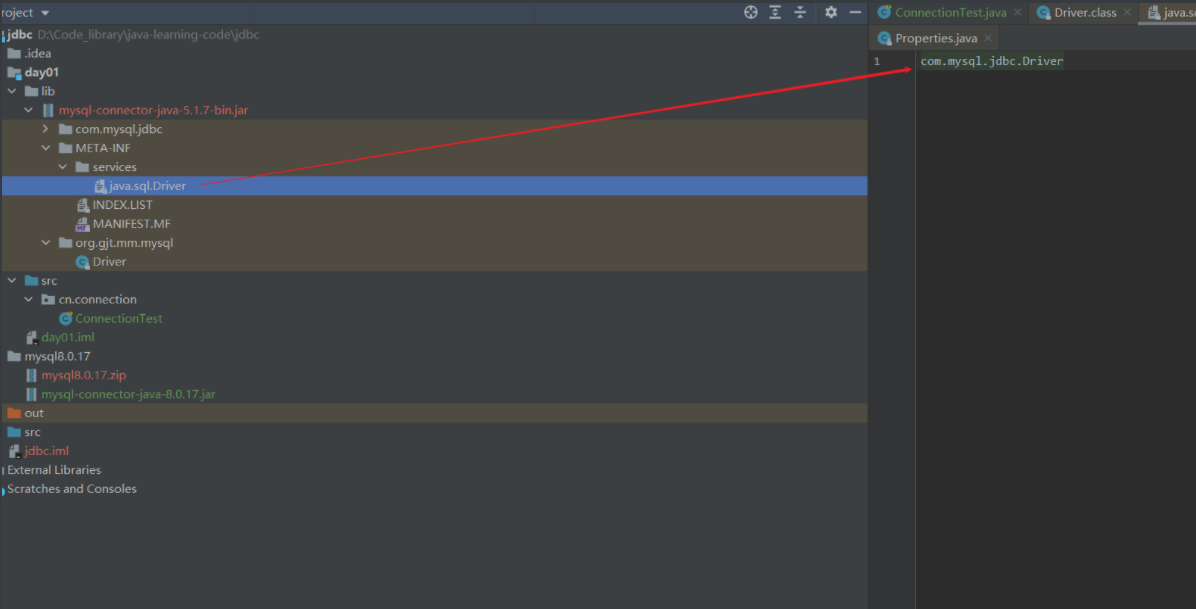Image resolution: width=1196 pixels, height=609 pixels.
Task: Click the Driver class icon in the tree
Action: pyautogui.click(x=82, y=262)
